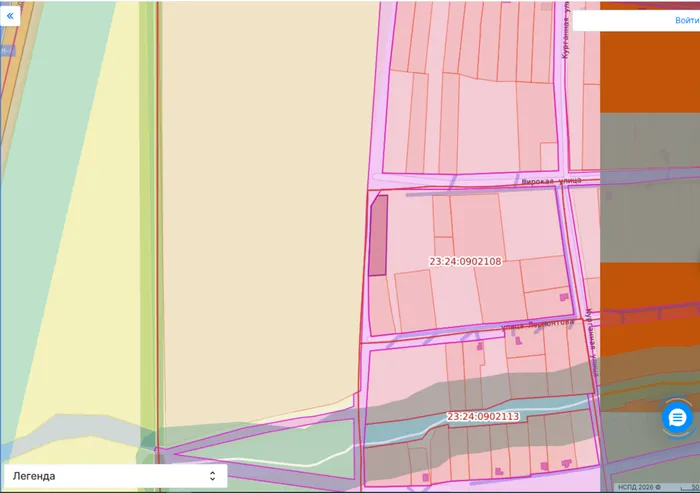Expand the Легенда dropdown
This screenshot has height=493, width=700.
click(x=116, y=476)
